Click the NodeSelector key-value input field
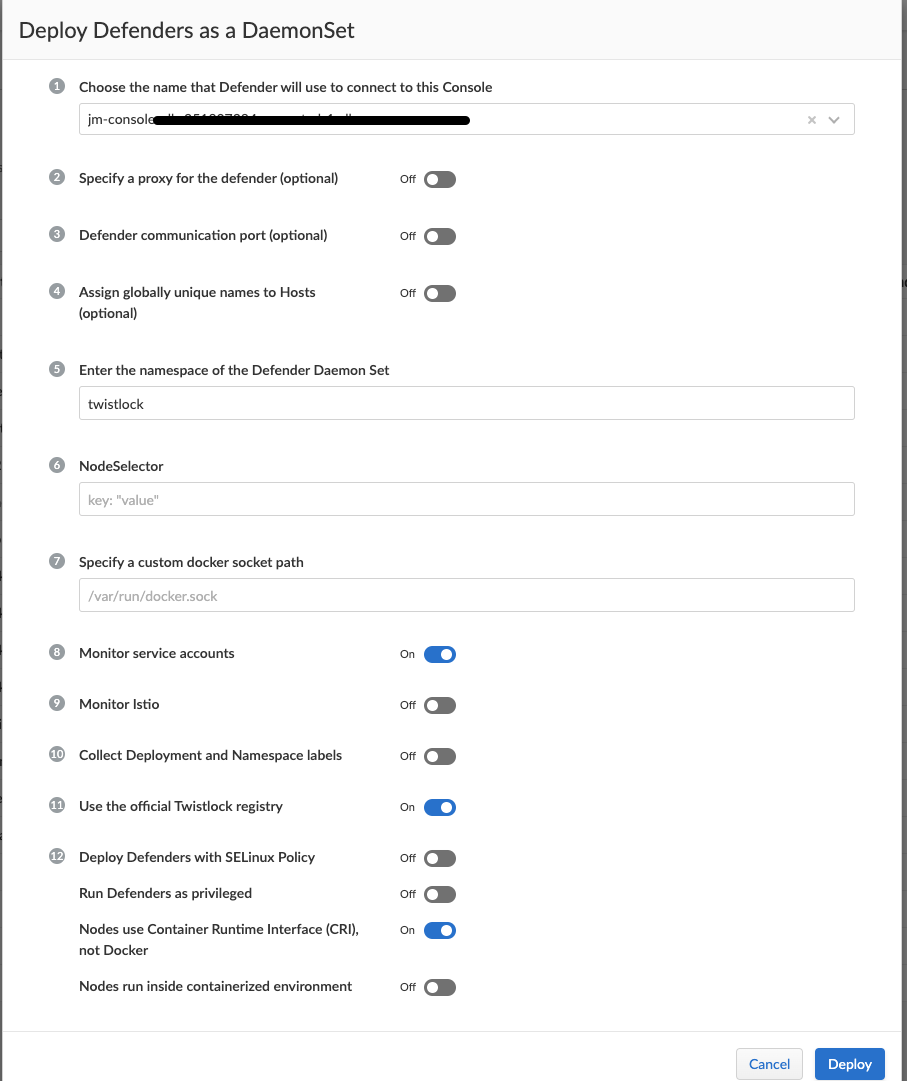 pyautogui.click(x=466, y=498)
